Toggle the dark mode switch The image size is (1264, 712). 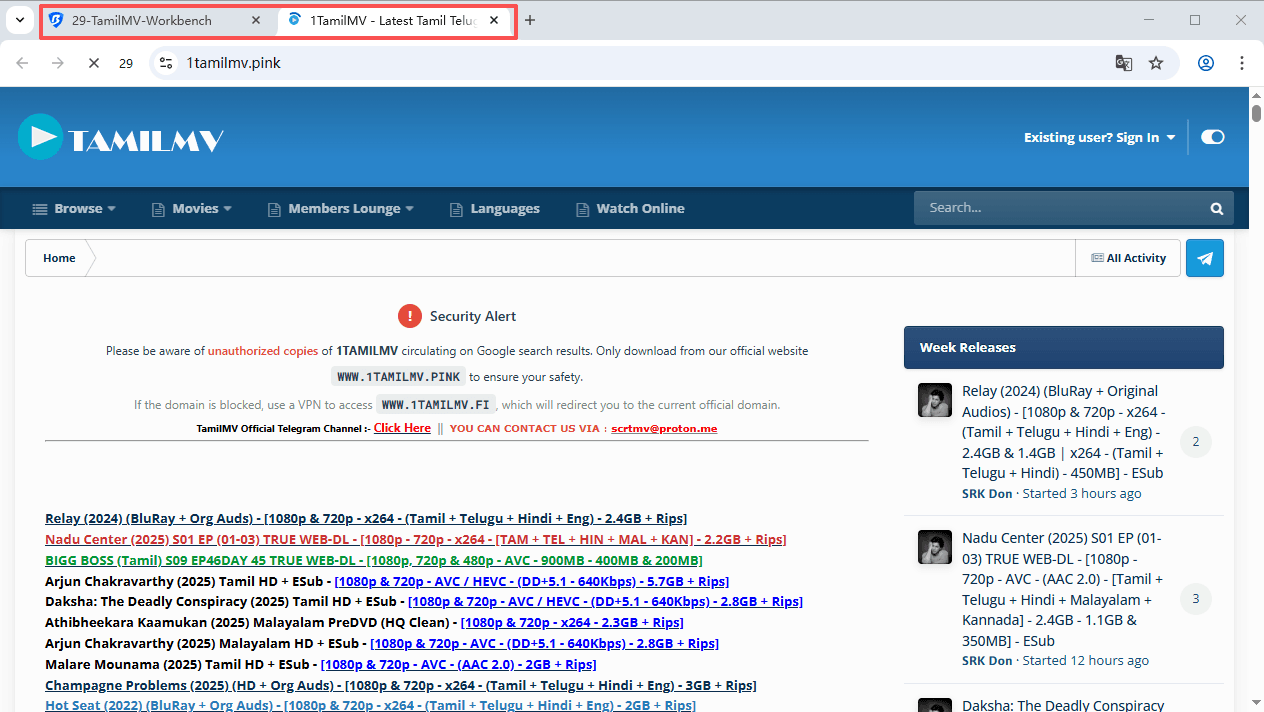coord(1212,137)
